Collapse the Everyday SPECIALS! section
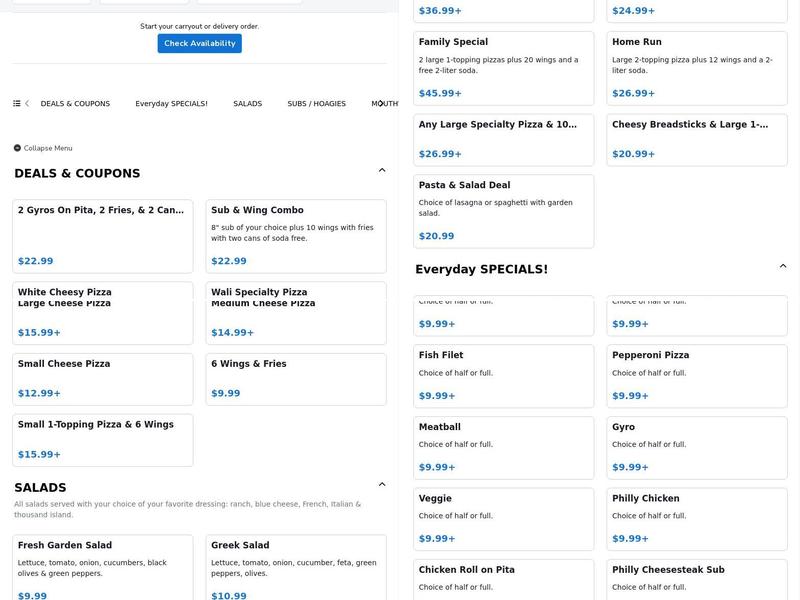The height and width of the screenshot is (600, 800). (x=783, y=267)
